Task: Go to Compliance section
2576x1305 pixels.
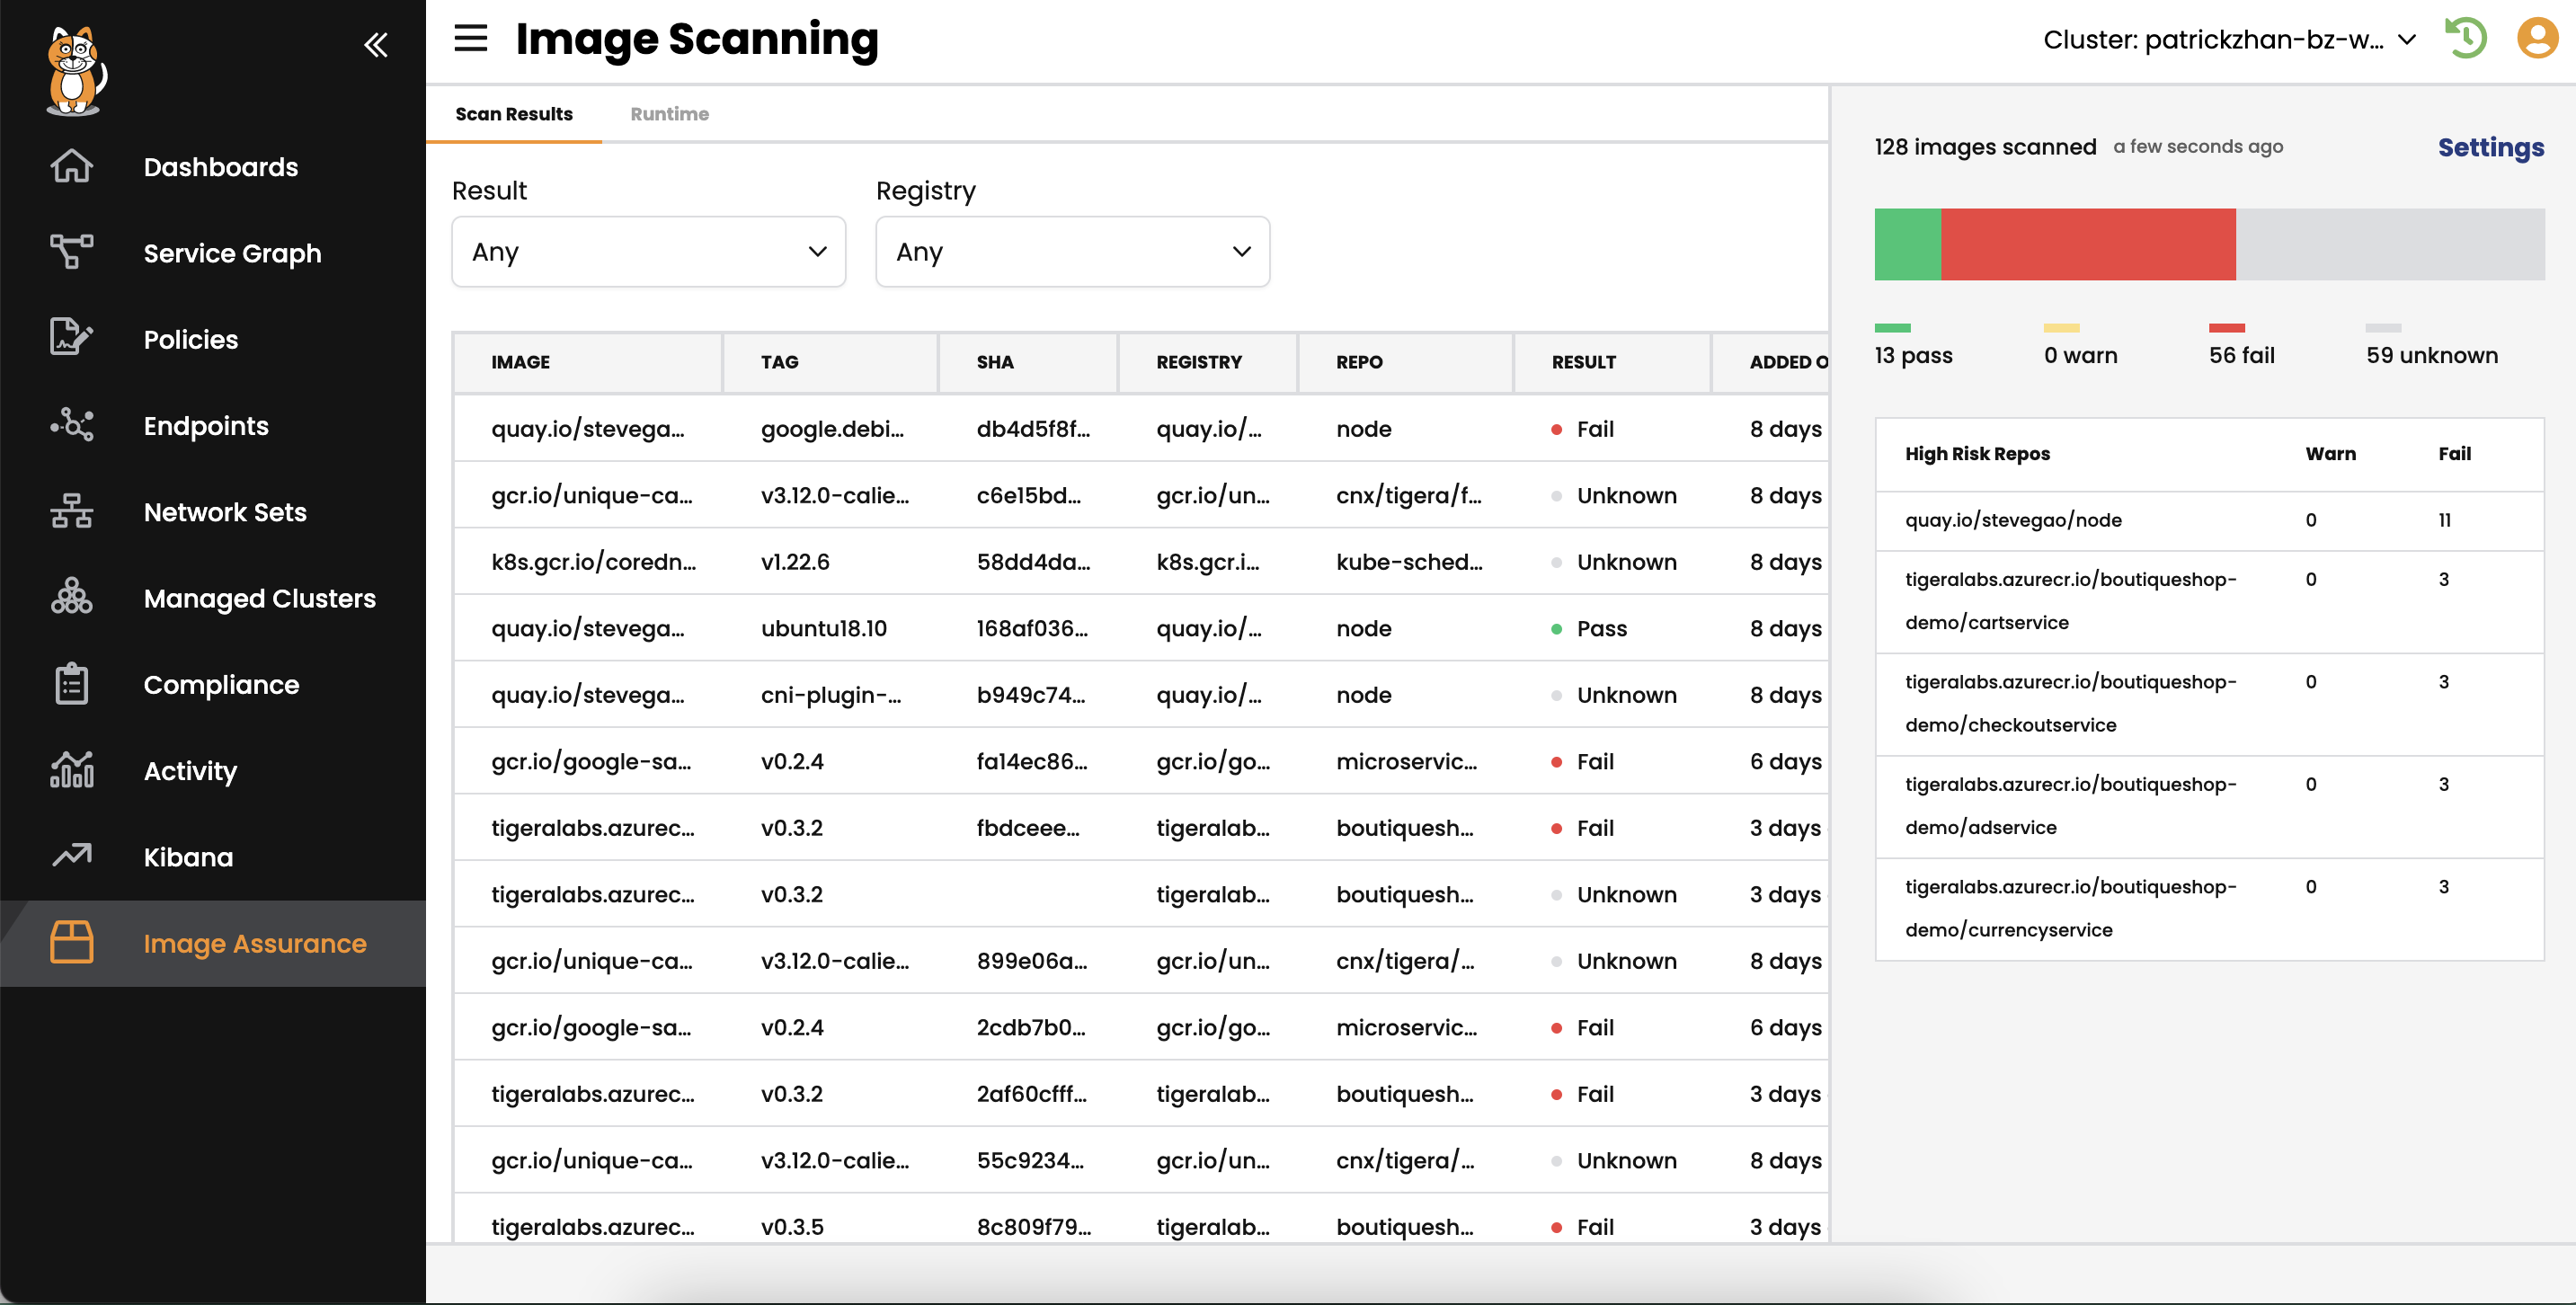Action: [221, 685]
